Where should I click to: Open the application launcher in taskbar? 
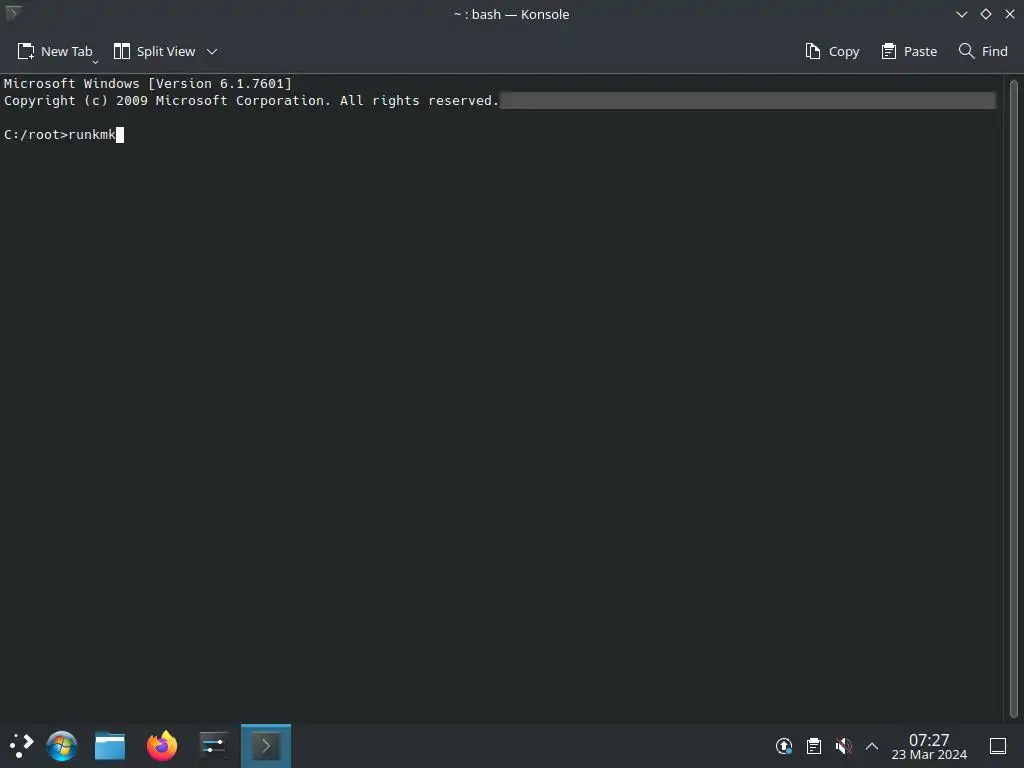(x=21, y=746)
